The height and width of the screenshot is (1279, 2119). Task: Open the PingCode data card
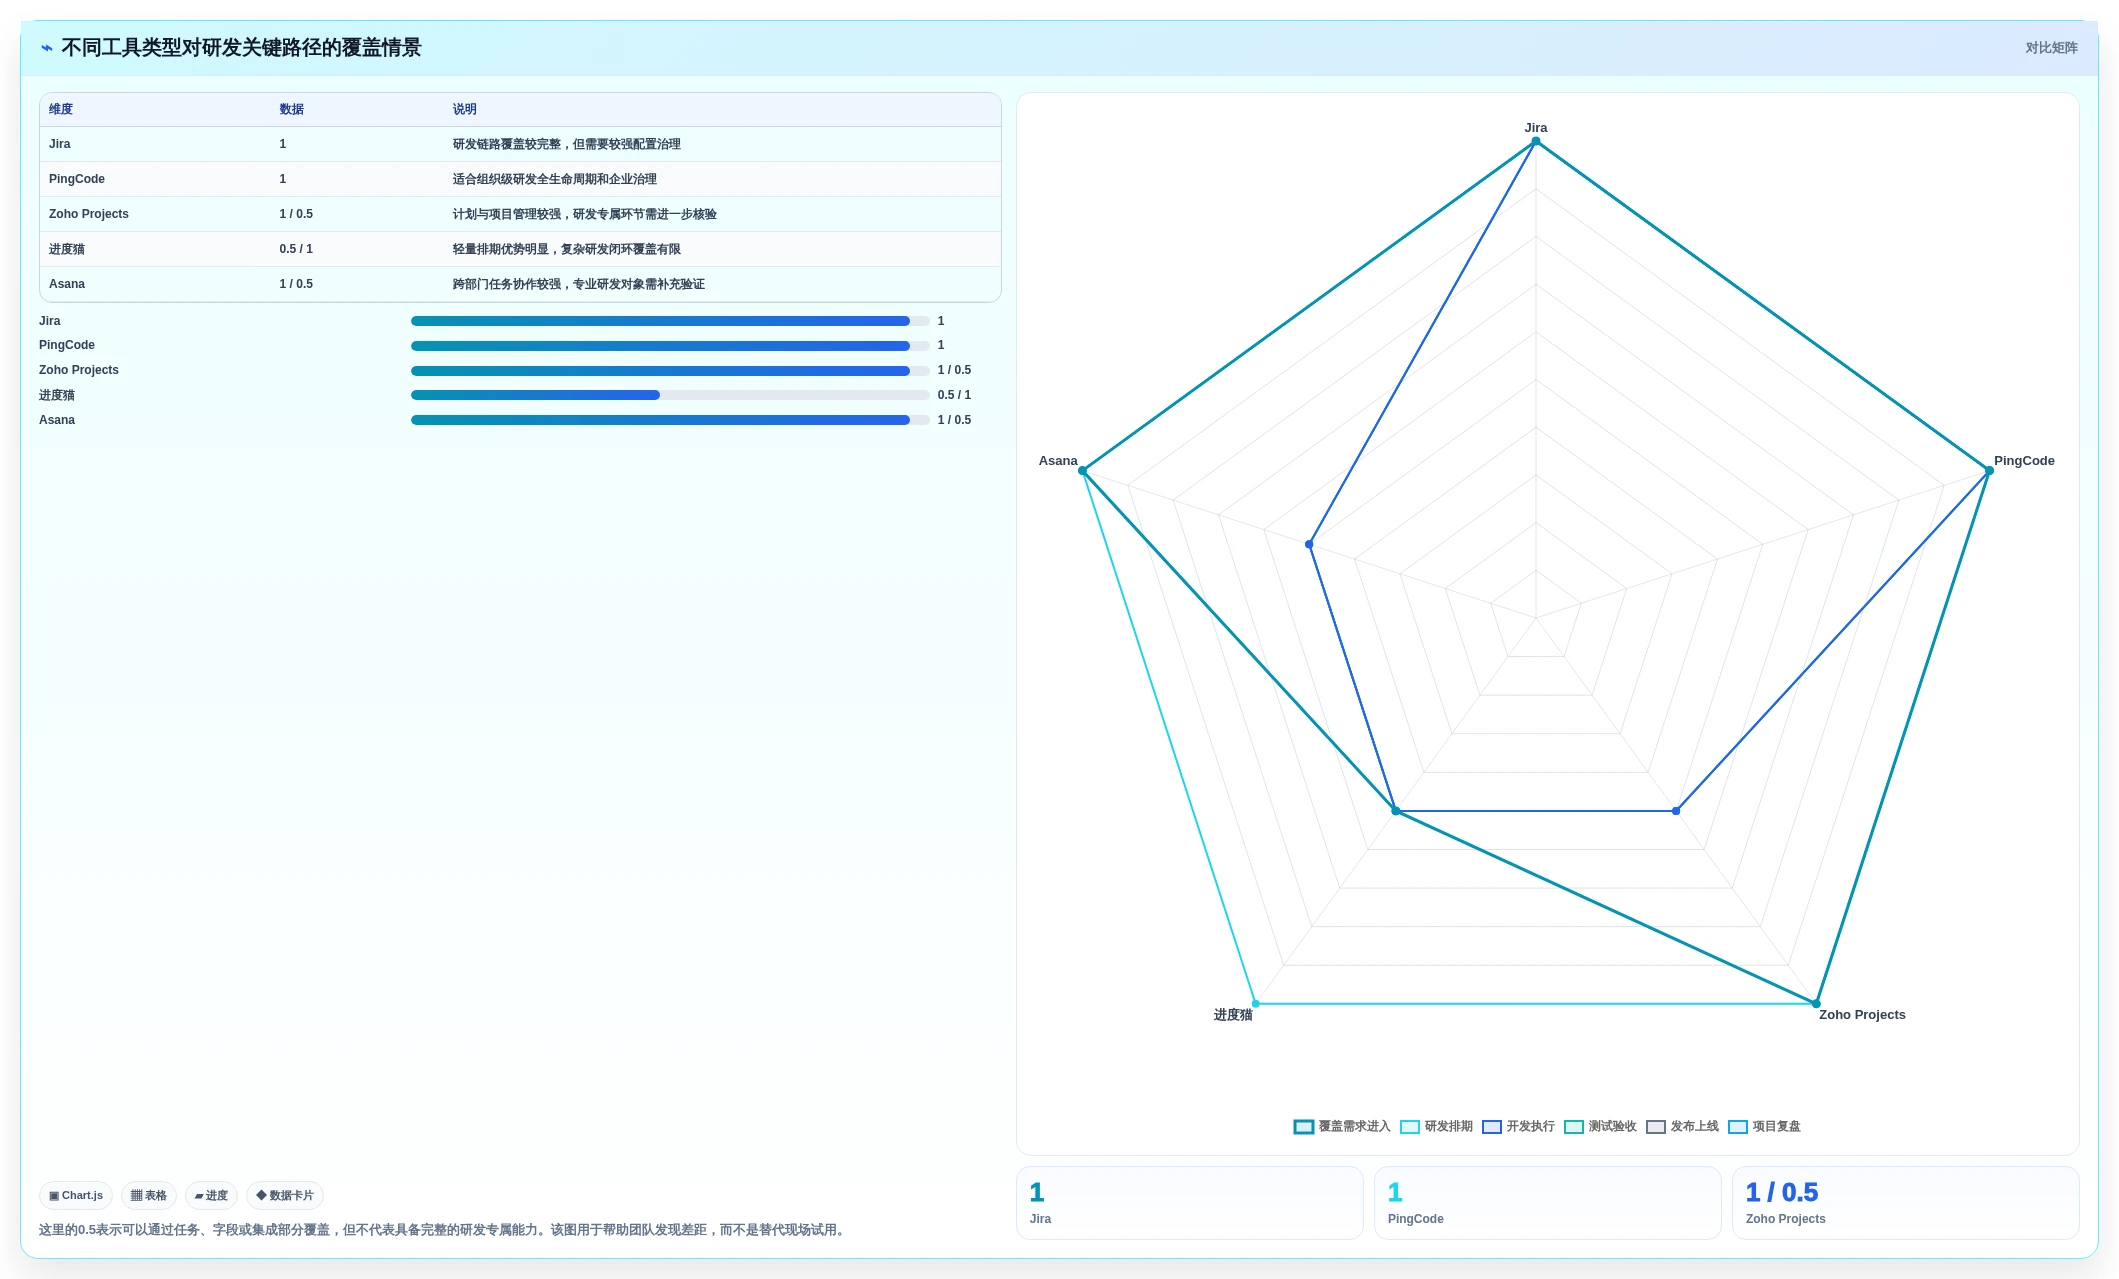[x=1548, y=1203]
